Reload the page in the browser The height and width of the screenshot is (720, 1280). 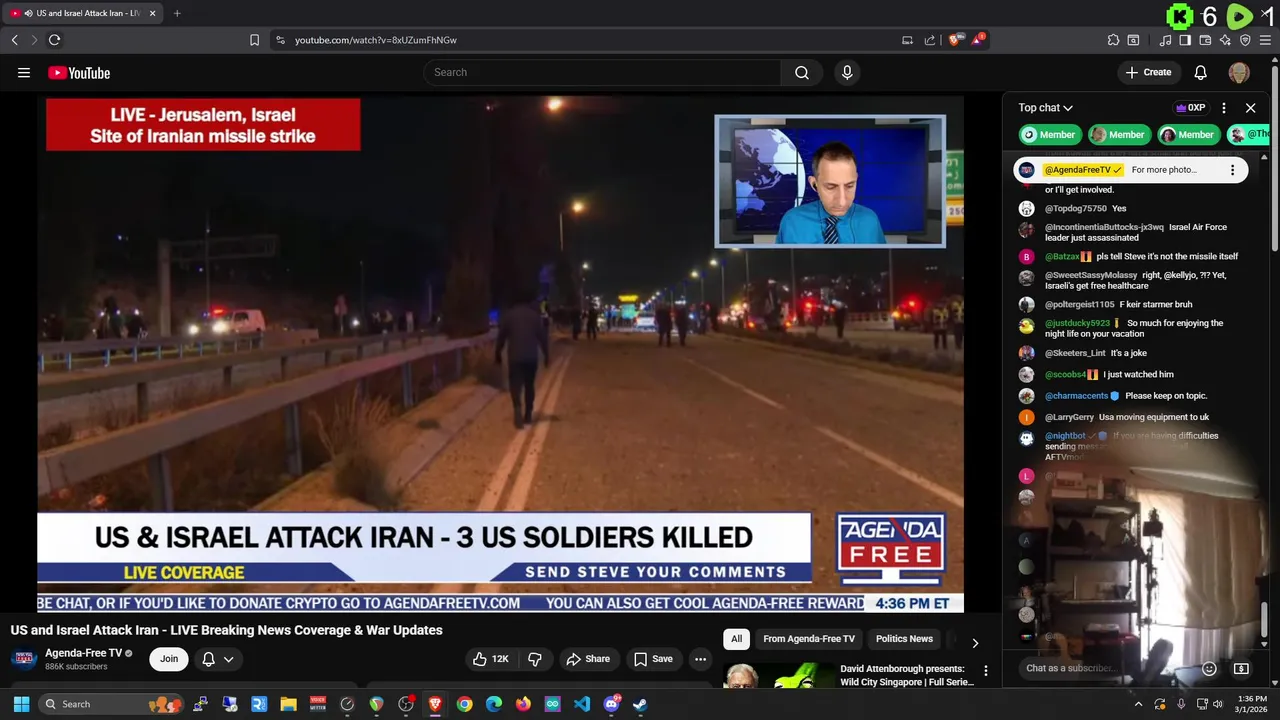click(54, 40)
